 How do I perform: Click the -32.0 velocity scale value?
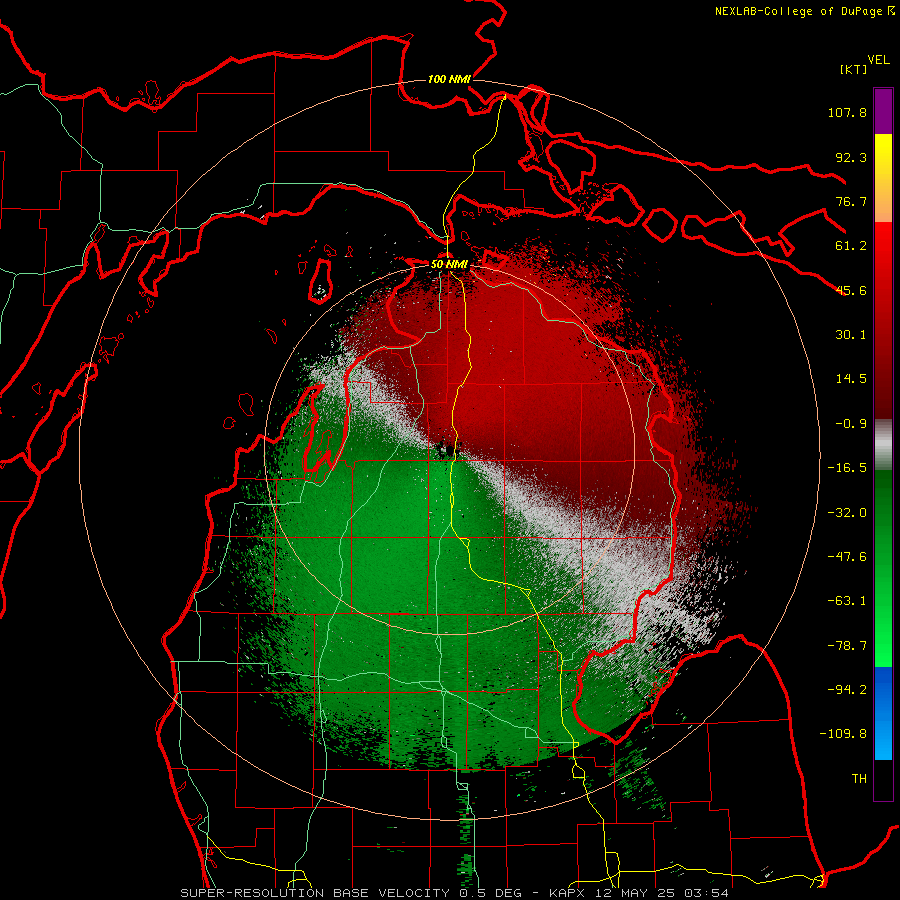coord(847,513)
